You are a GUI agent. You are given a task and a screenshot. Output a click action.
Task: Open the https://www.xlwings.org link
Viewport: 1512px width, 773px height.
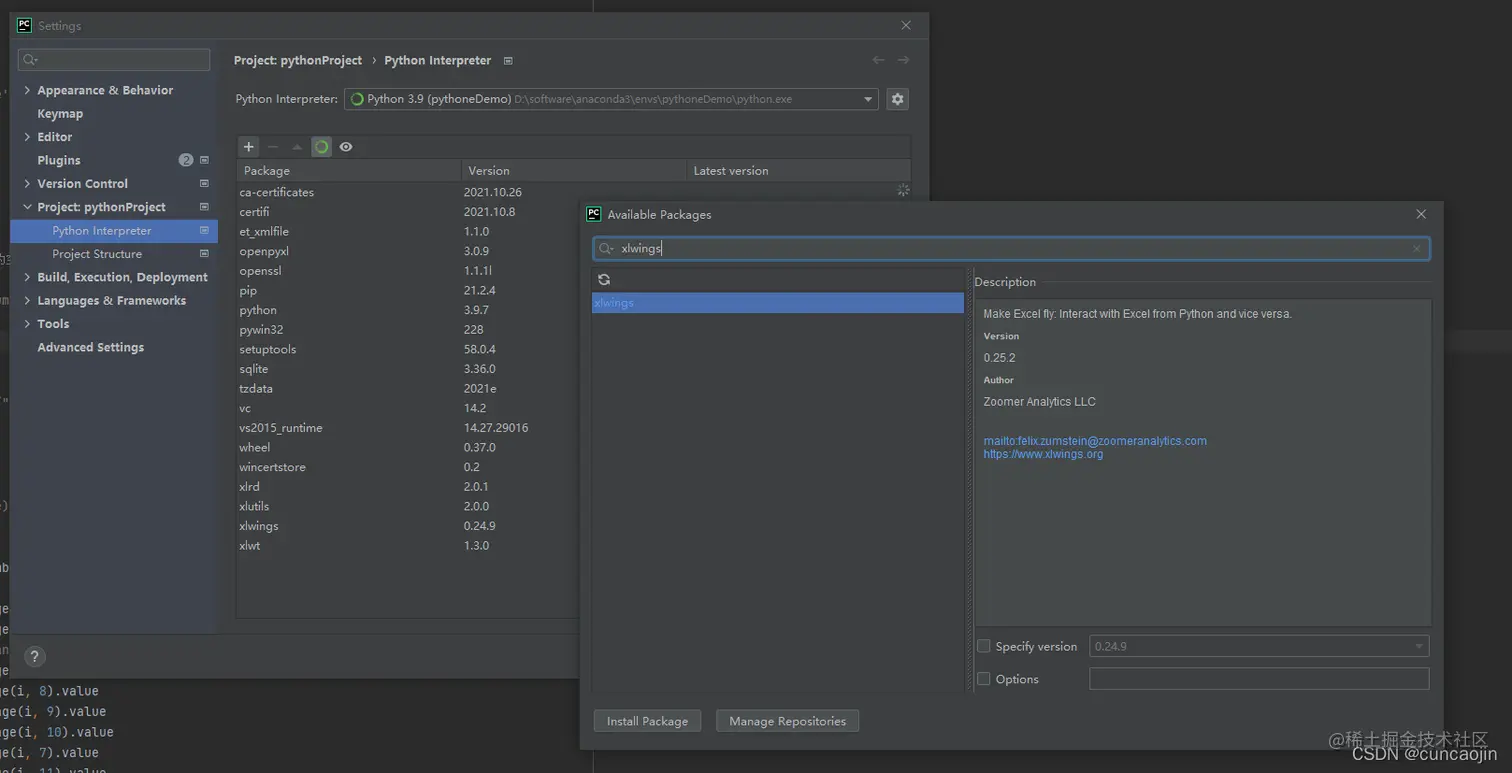click(x=1043, y=454)
